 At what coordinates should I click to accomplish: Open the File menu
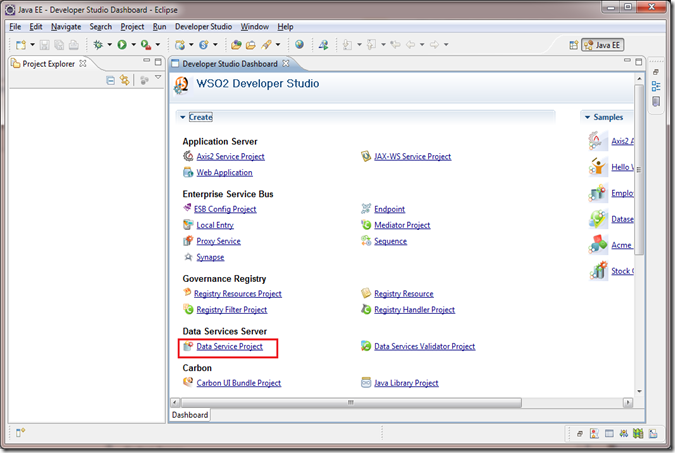tap(15, 27)
